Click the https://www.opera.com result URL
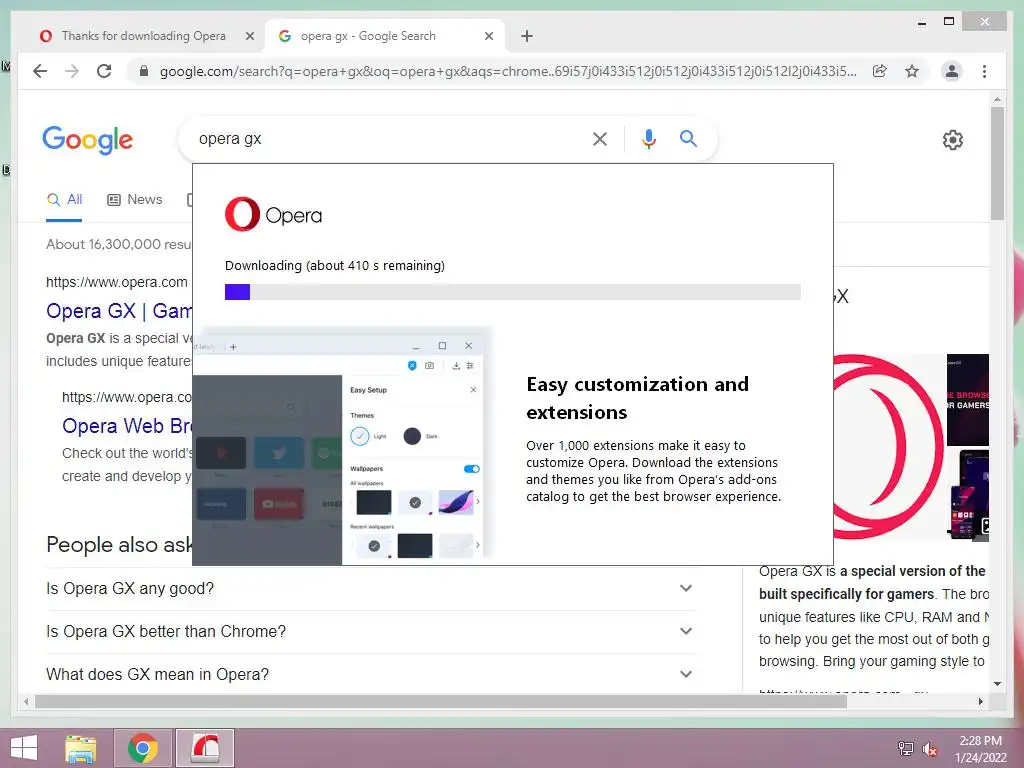Viewport: 1024px width, 768px height. tap(116, 282)
